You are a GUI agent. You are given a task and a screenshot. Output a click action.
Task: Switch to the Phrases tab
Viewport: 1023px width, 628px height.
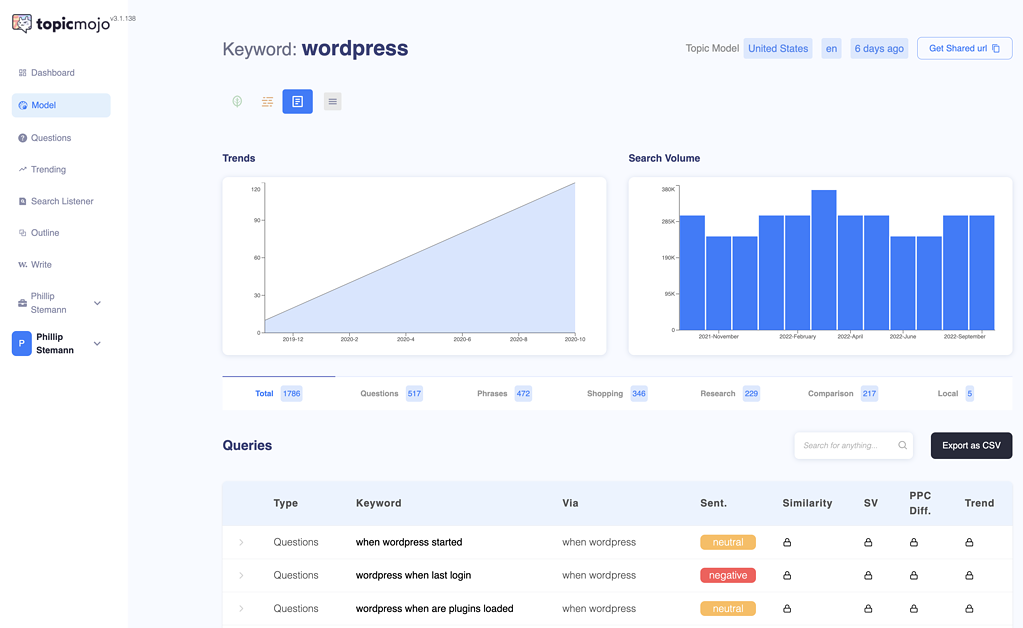504,393
